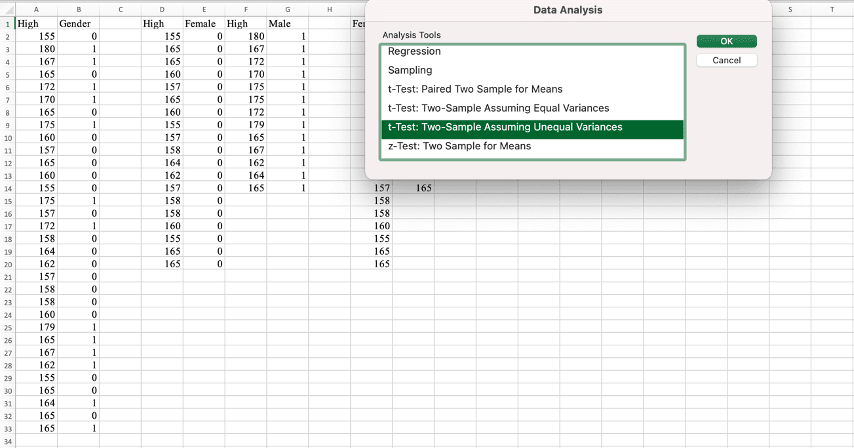Select the Male header cell in G1
The image size is (854, 448).
click(x=287, y=22)
